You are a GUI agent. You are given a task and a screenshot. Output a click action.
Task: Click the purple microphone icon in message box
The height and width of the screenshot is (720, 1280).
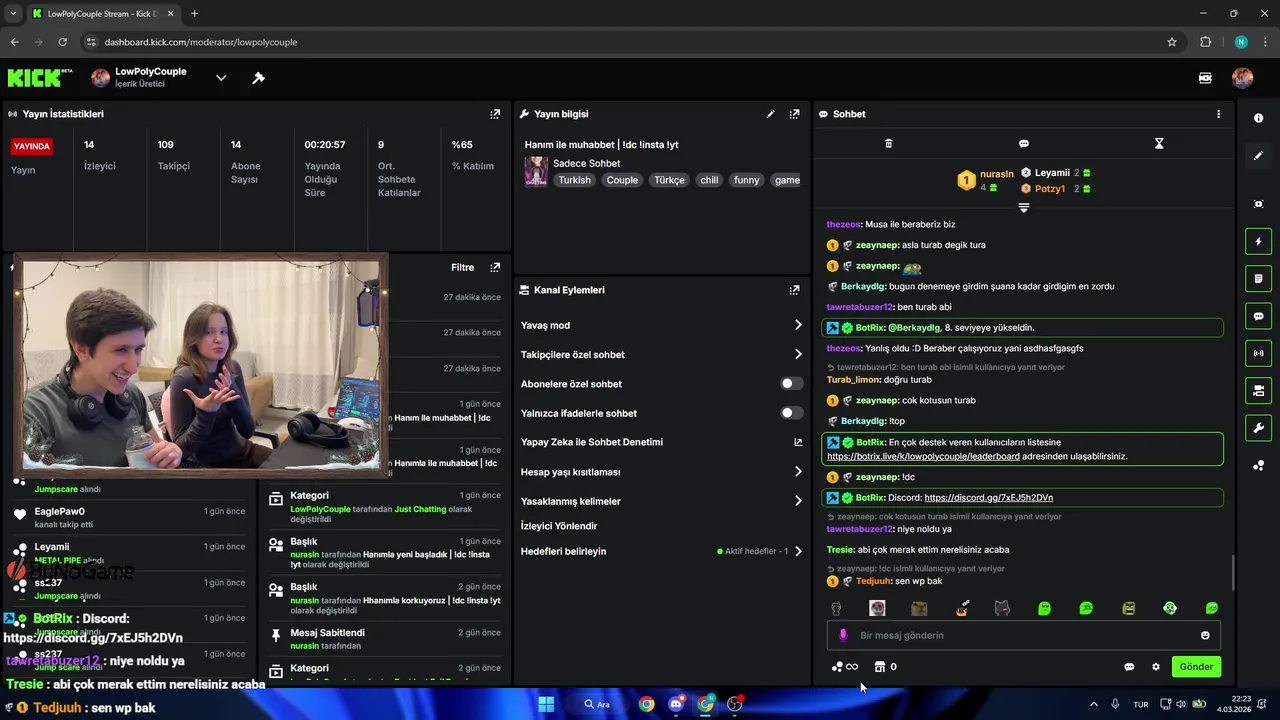pos(843,635)
